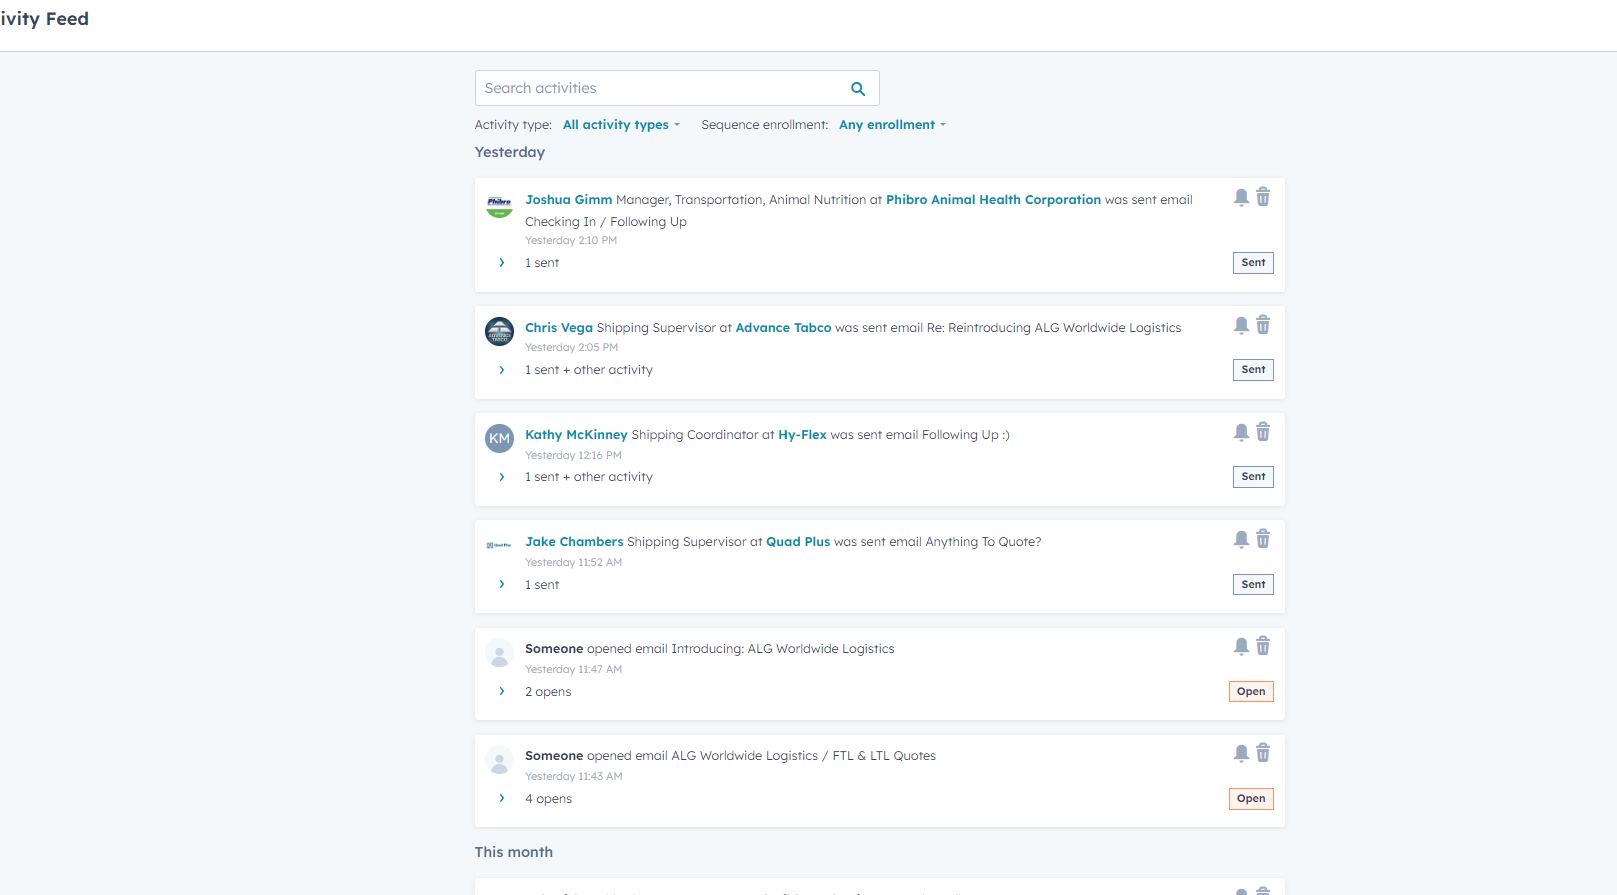
Task: Click trash icon on FTL & LTL Quotes activity
Action: coord(1263,753)
